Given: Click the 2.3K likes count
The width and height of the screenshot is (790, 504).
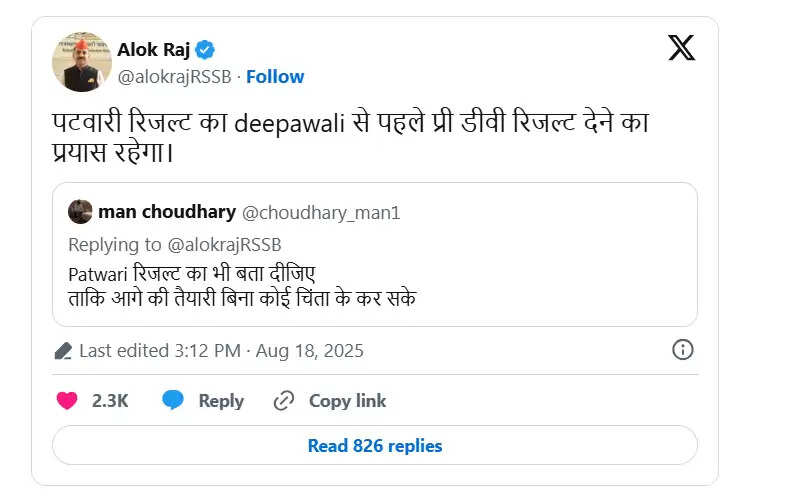Looking at the screenshot, I should (110, 401).
